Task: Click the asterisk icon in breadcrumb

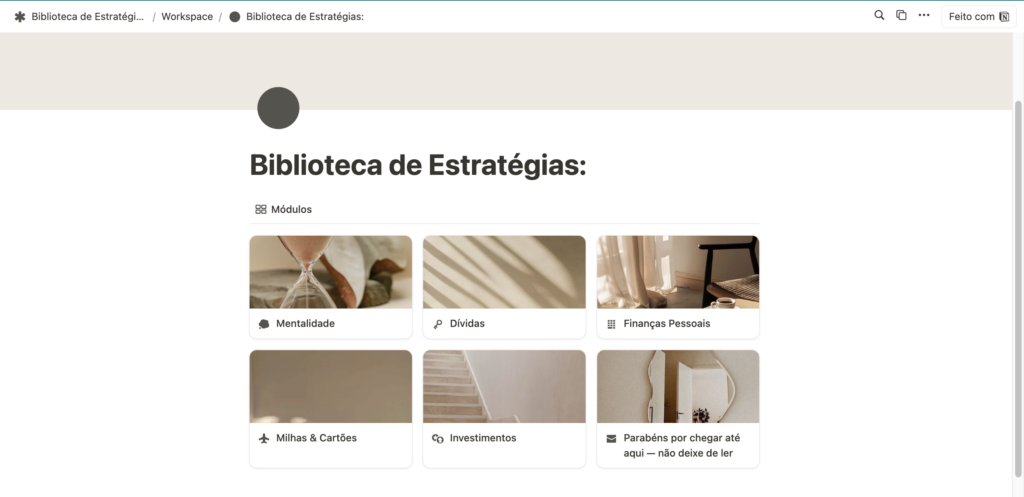Action: 20,17
